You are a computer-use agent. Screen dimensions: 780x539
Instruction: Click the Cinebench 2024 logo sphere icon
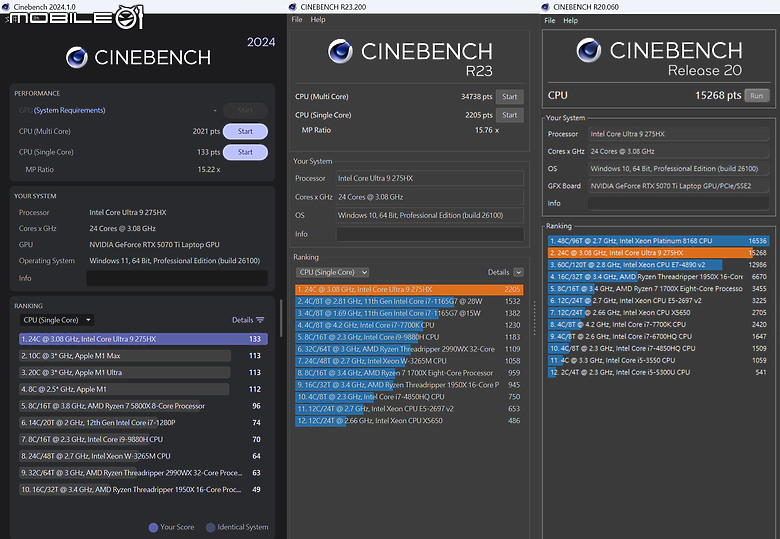tap(77, 57)
